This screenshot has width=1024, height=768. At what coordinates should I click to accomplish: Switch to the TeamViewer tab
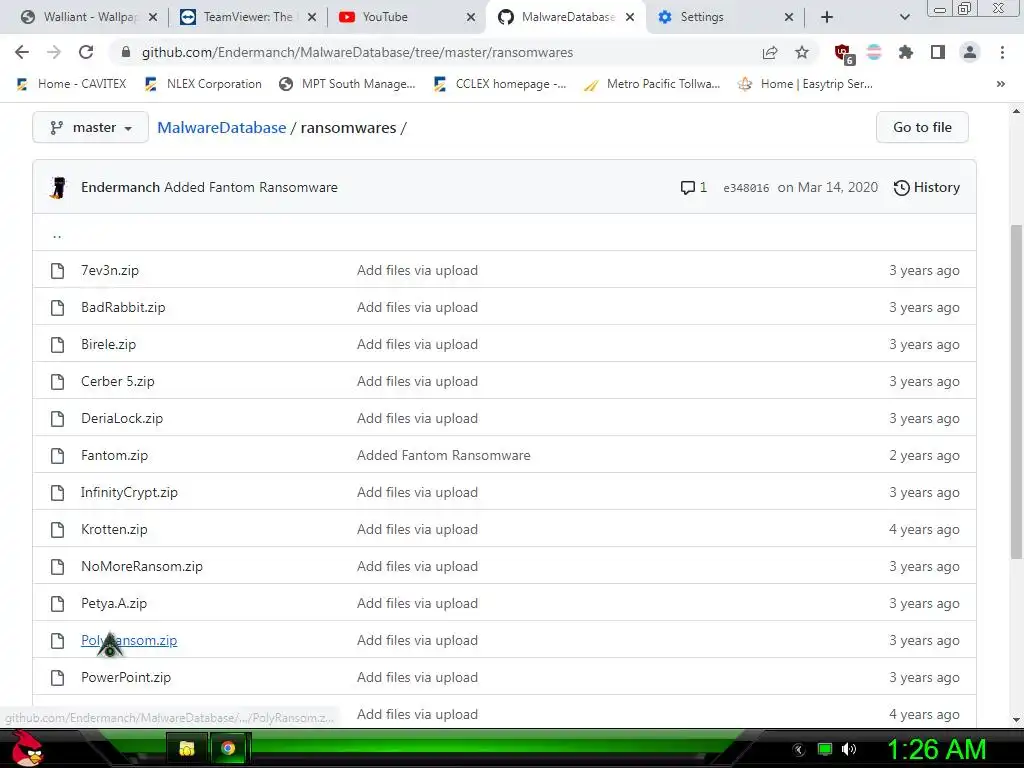[248, 17]
